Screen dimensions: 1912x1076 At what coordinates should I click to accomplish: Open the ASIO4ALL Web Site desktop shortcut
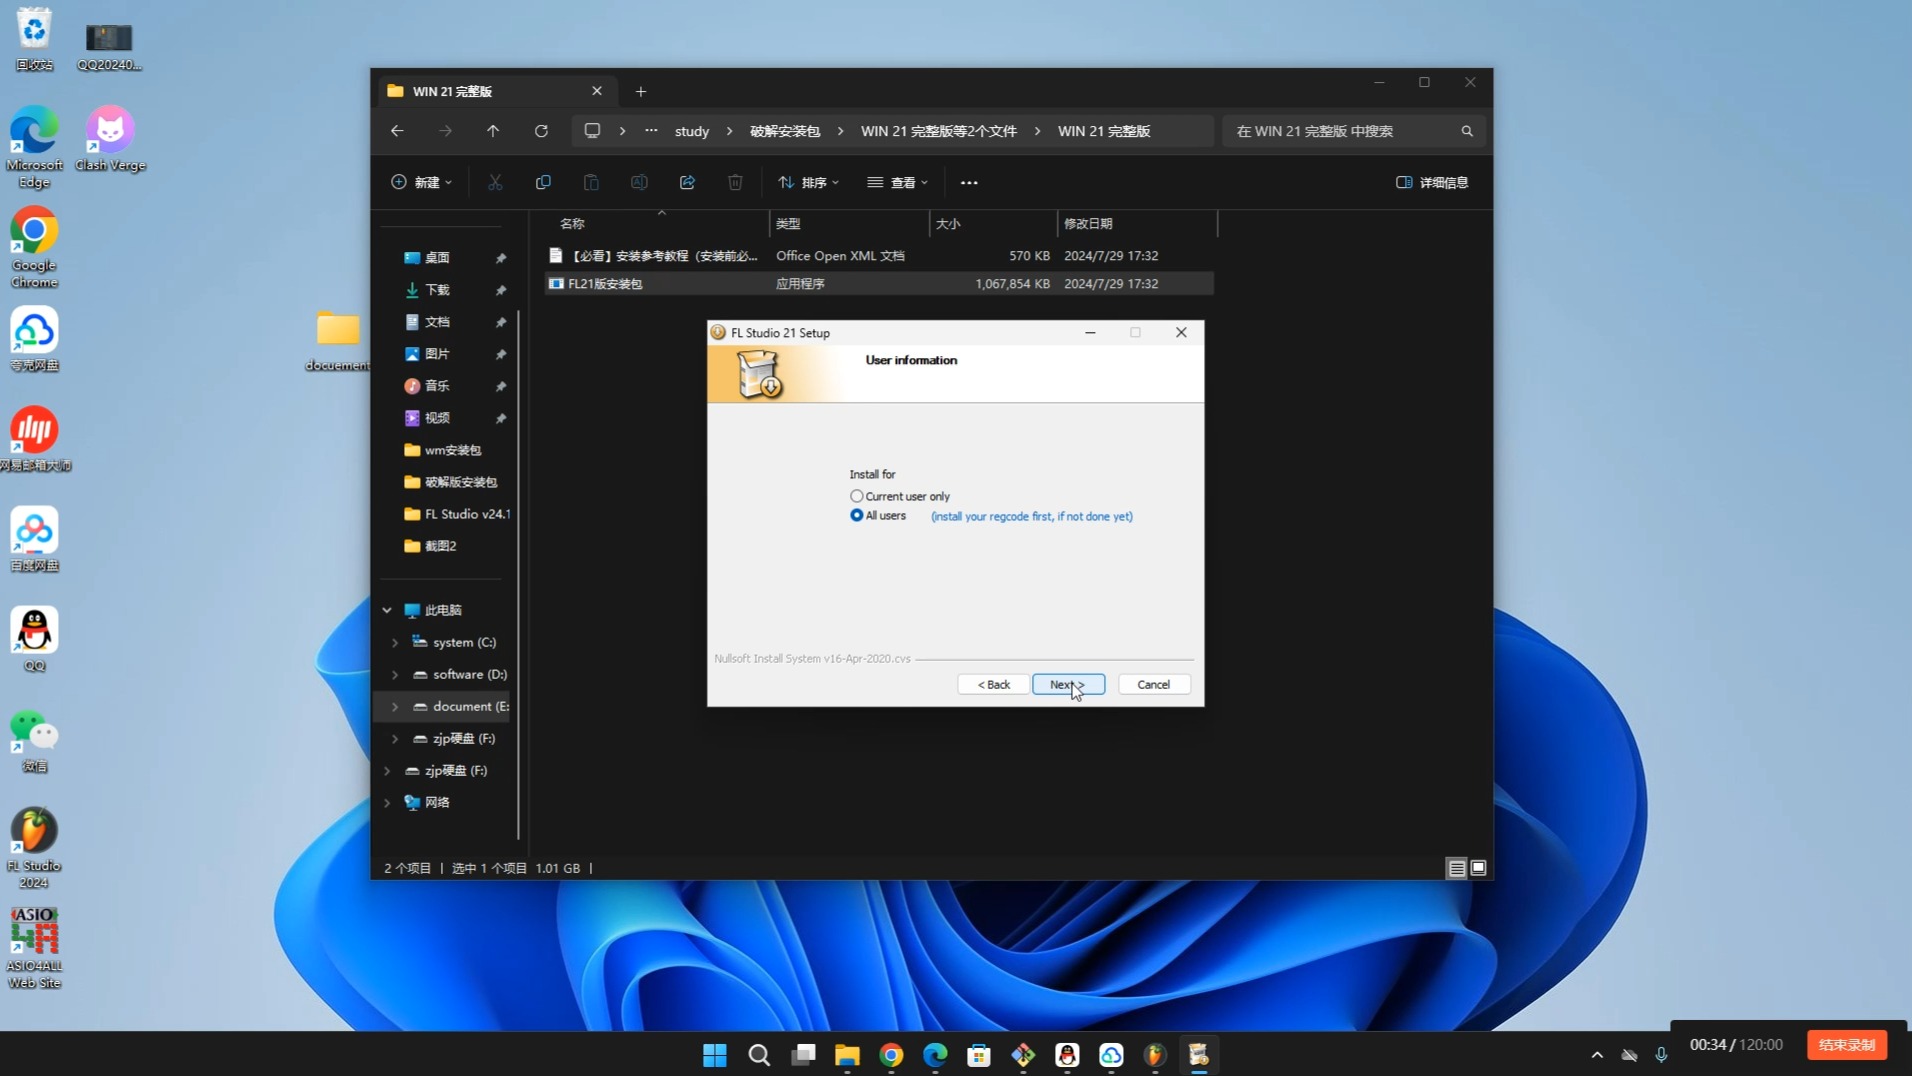point(34,948)
